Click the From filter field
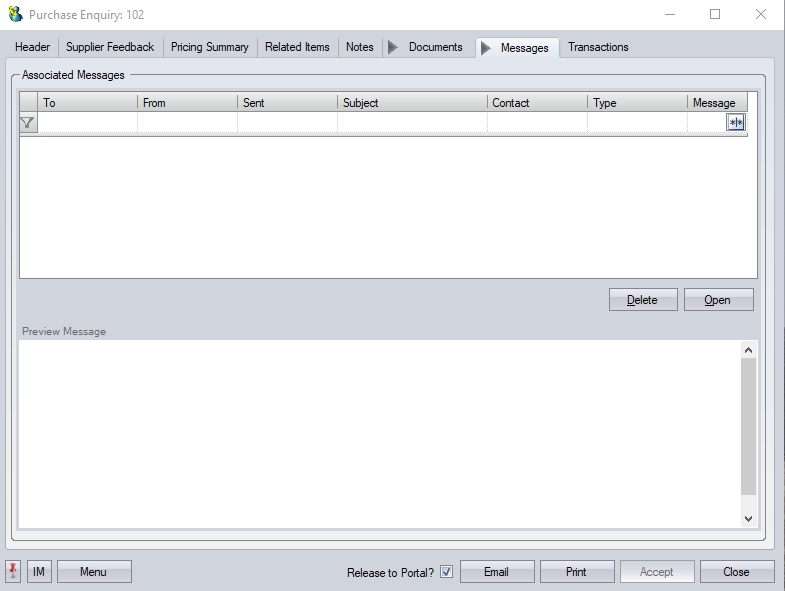Image resolution: width=785 pixels, height=591 pixels. tap(187, 123)
